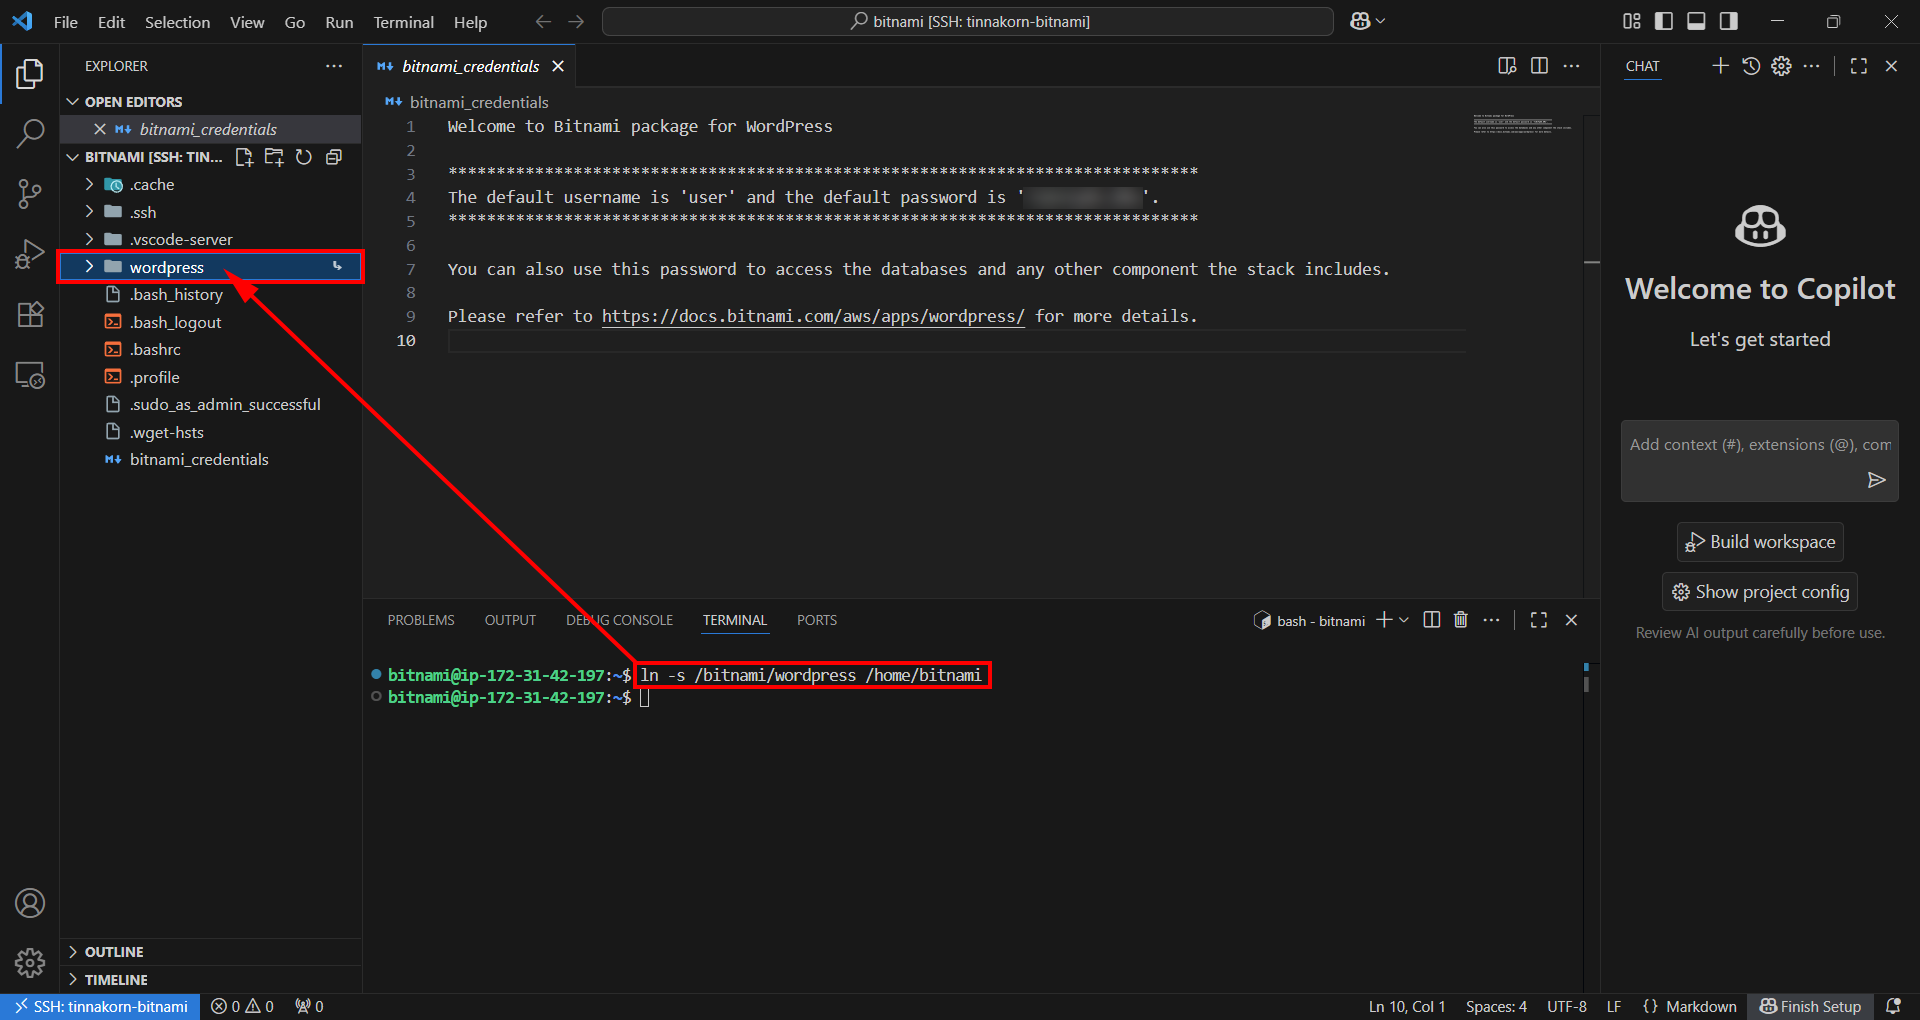This screenshot has width=1920, height=1020.
Task: Toggle primary side bar visibility
Action: click(x=1664, y=21)
